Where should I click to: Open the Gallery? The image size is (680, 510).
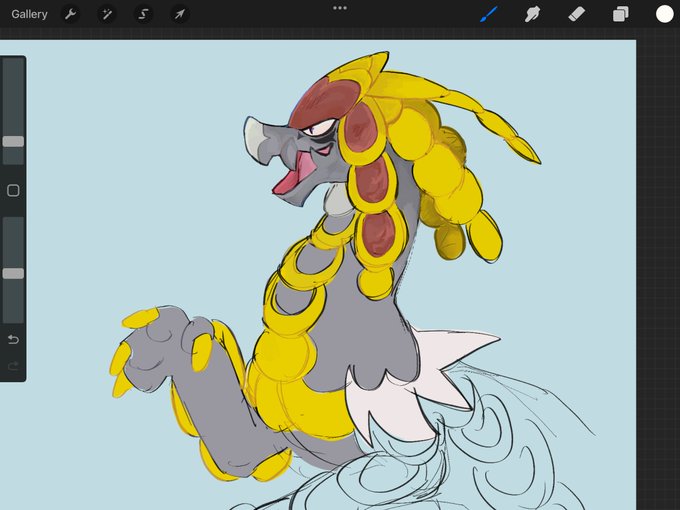[29, 14]
